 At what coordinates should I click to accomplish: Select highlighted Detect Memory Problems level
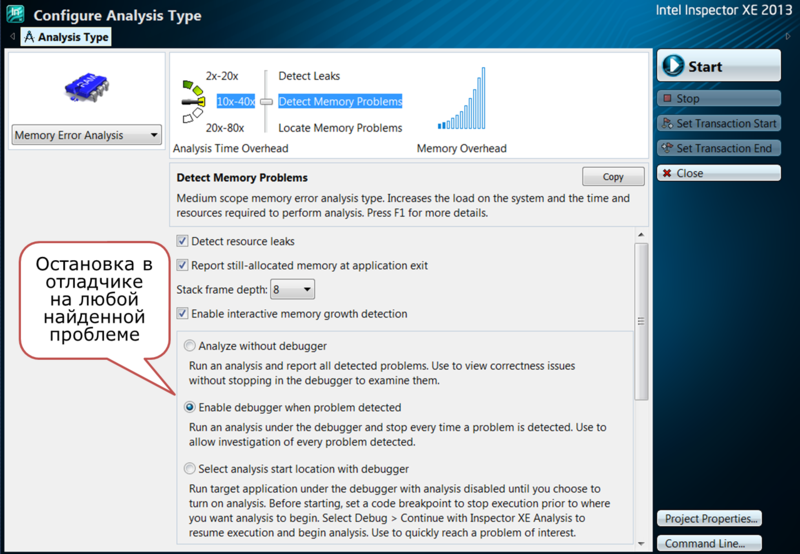point(340,102)
